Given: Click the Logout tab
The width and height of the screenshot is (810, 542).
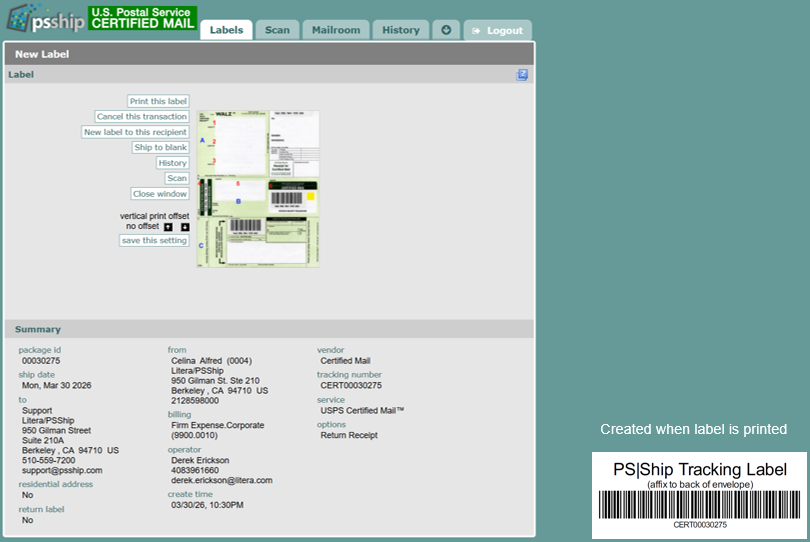Looking at the screenshot, I should pyautogui.click(x=497, y=30).
